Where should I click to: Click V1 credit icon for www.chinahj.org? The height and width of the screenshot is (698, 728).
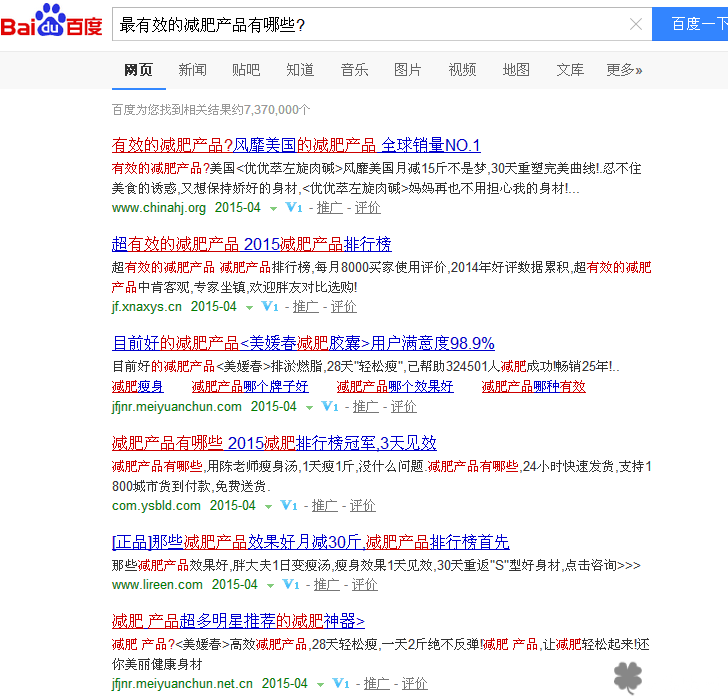(x=294, y=208)
